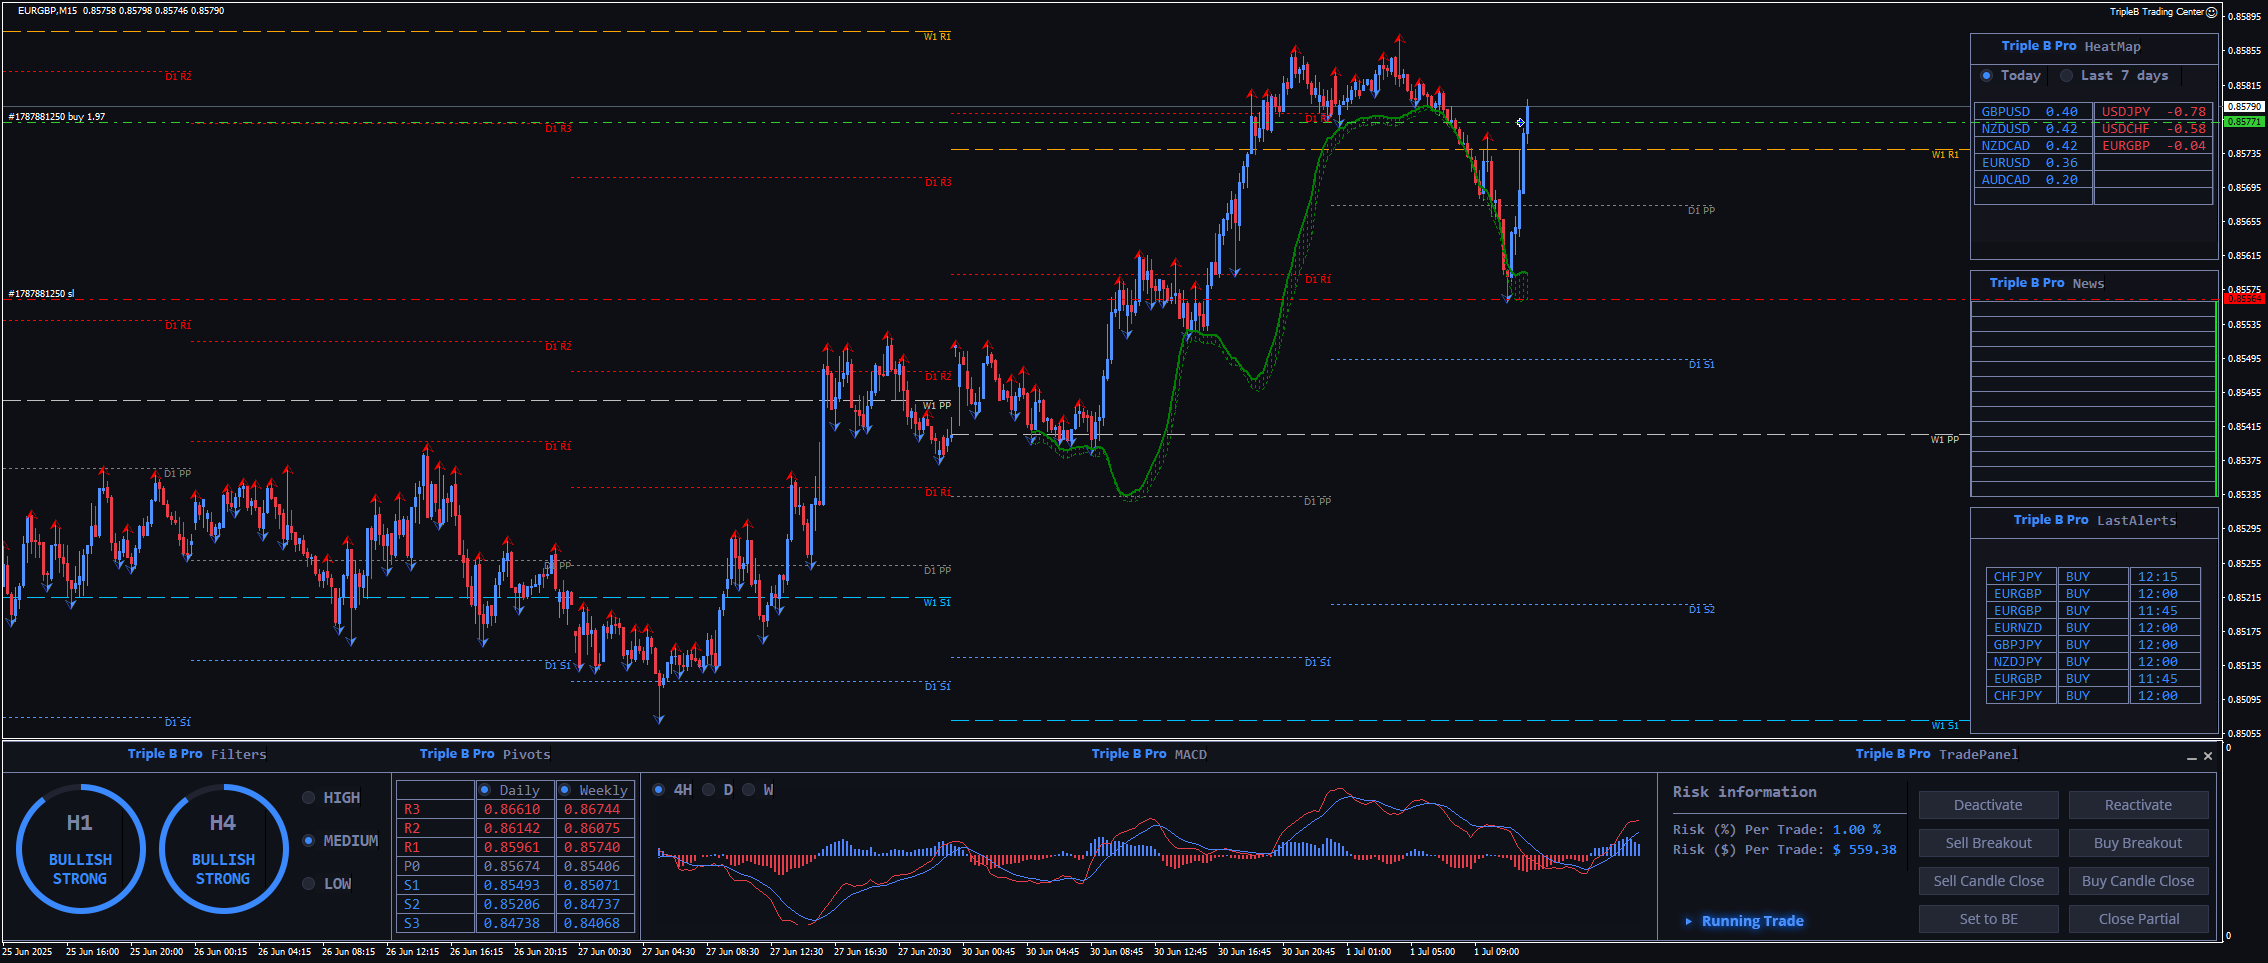2268x963 pixels.
Task: Choose the LOW filter option
Action: (309, 884)
